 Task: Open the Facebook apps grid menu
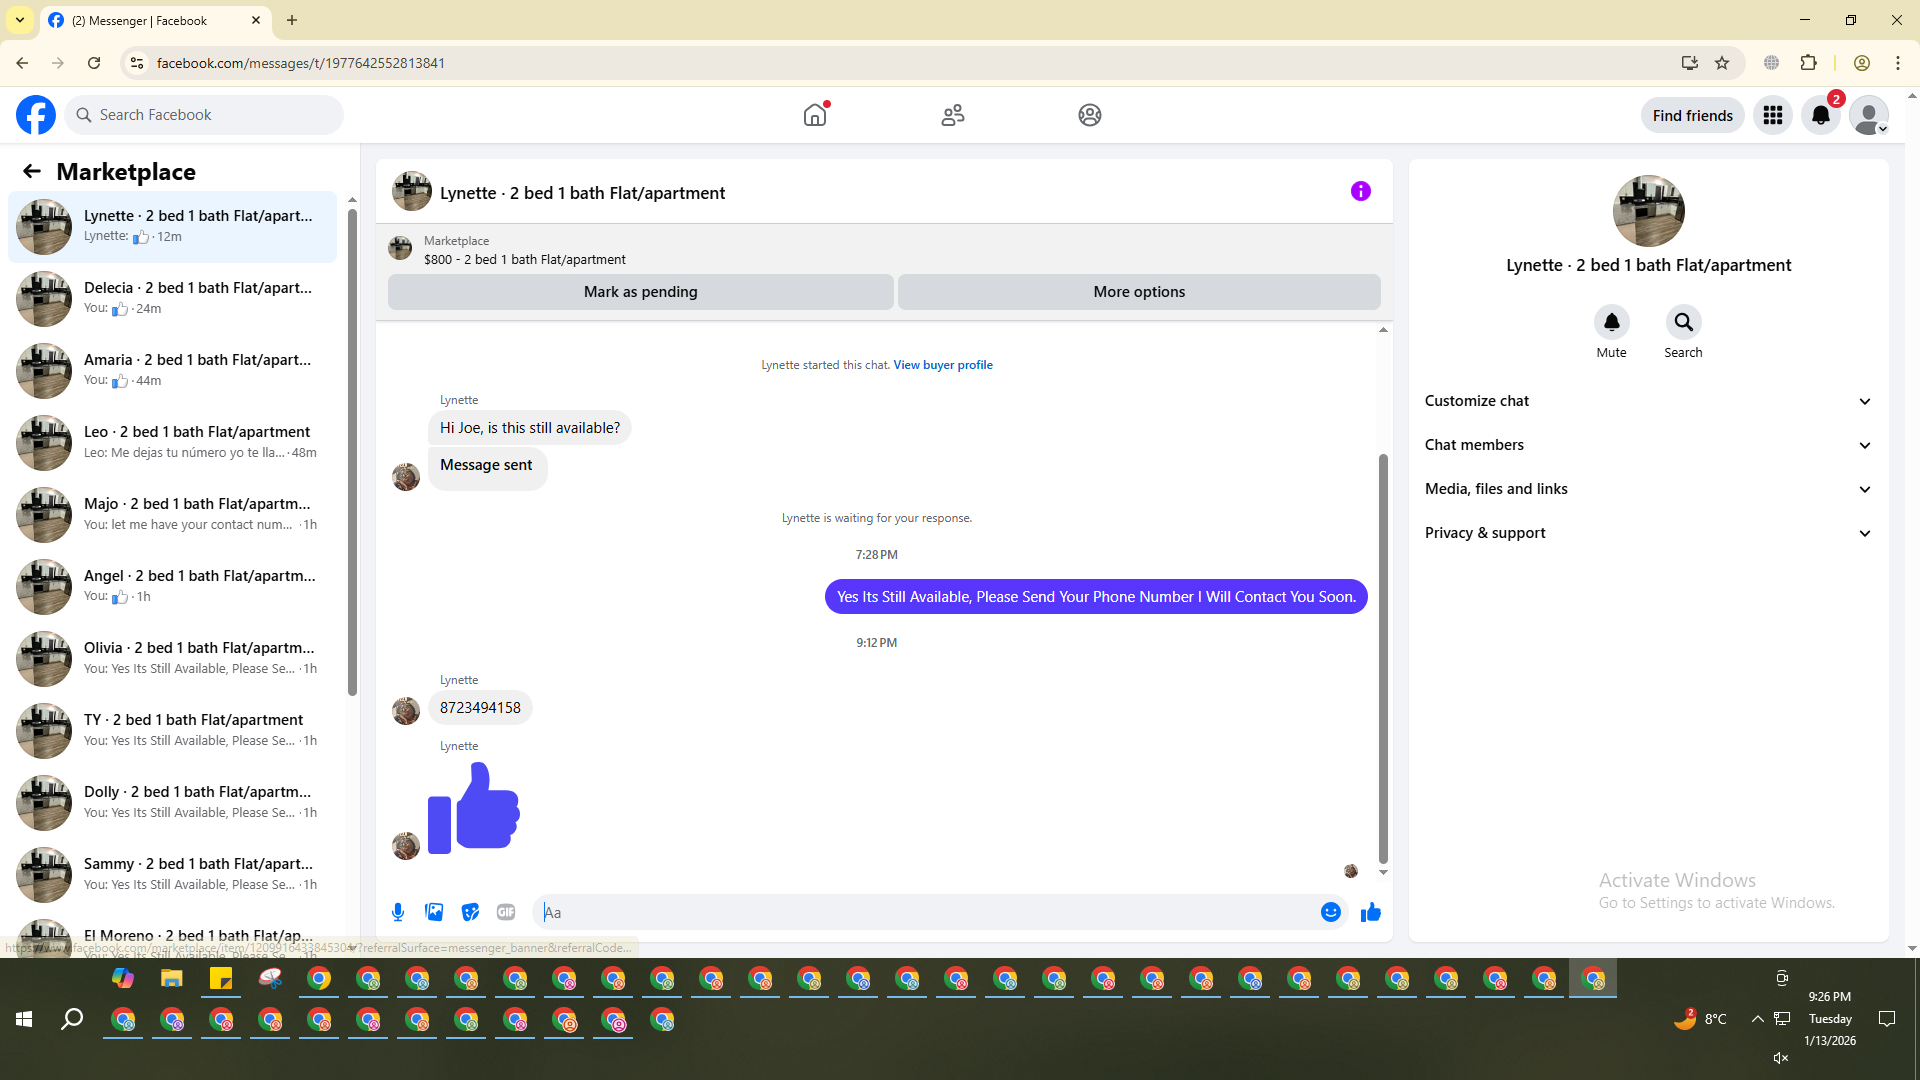(1772, 115)
